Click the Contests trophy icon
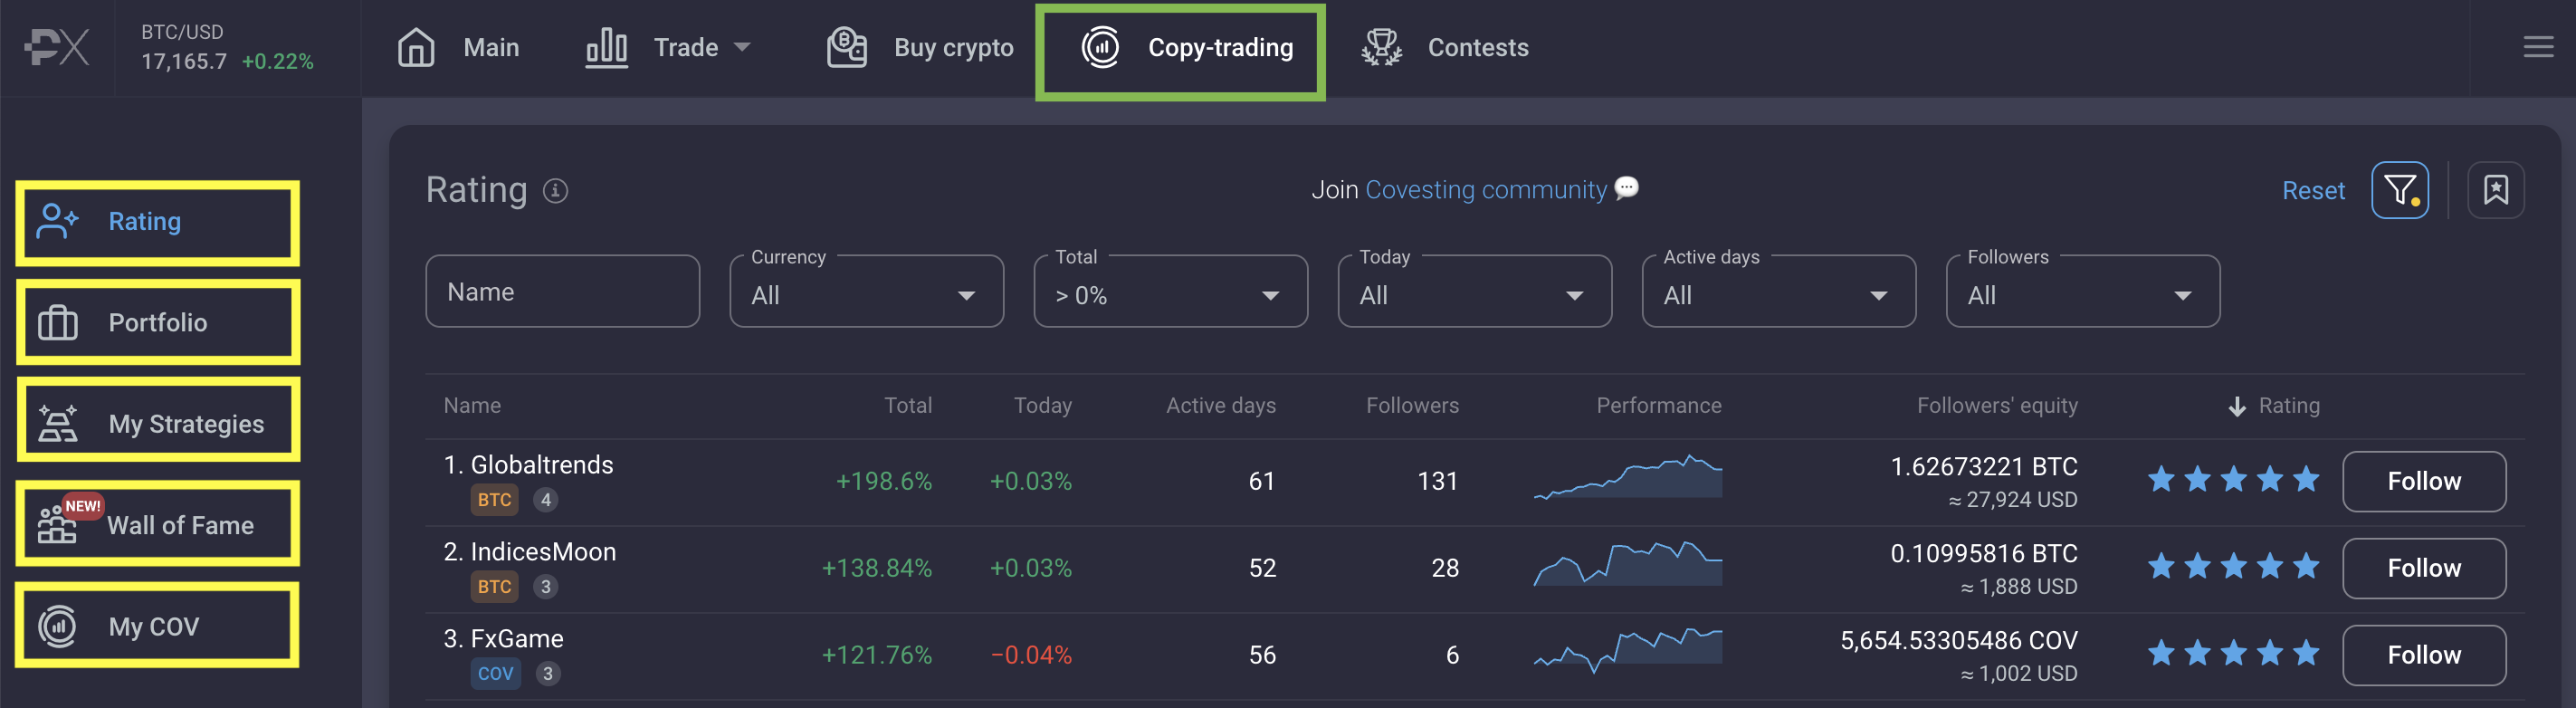2576x708 pixels. point(1381,48)
